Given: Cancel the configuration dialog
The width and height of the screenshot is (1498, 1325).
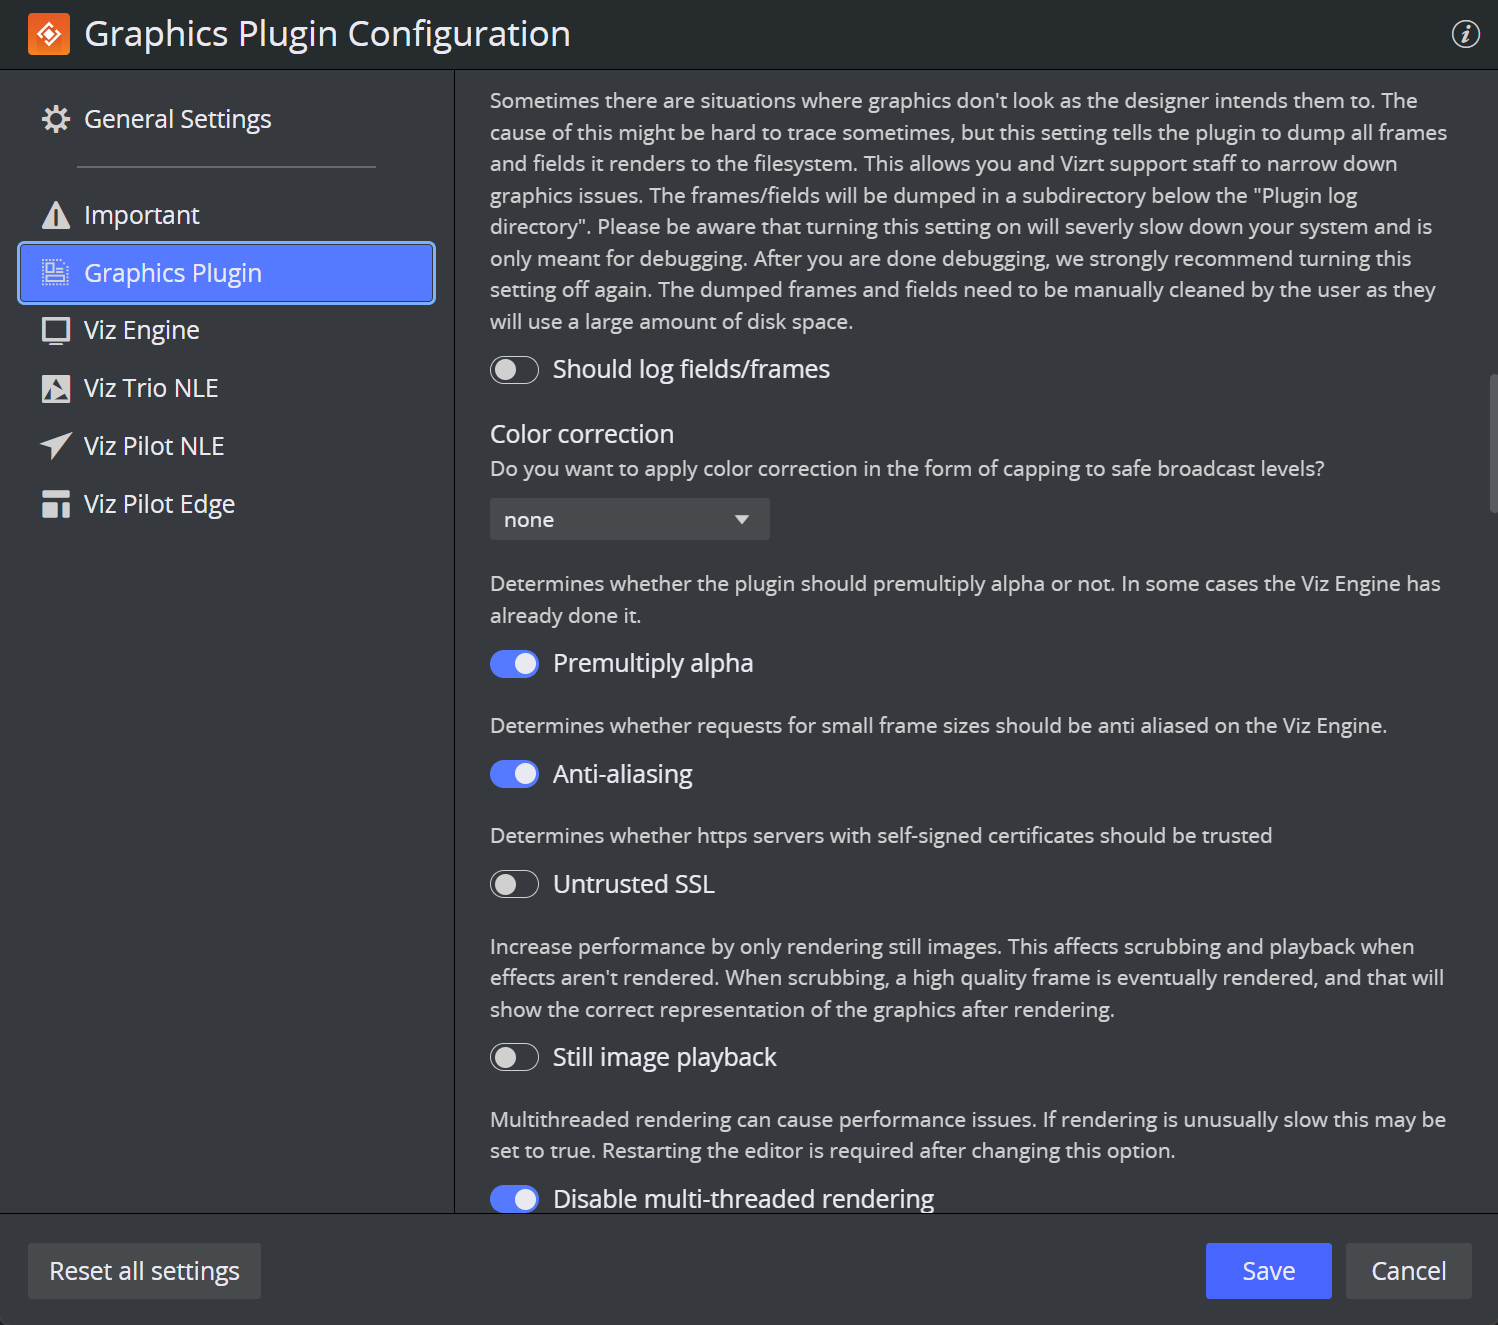Looking at the screenshot, I should coord(1408,1271).
